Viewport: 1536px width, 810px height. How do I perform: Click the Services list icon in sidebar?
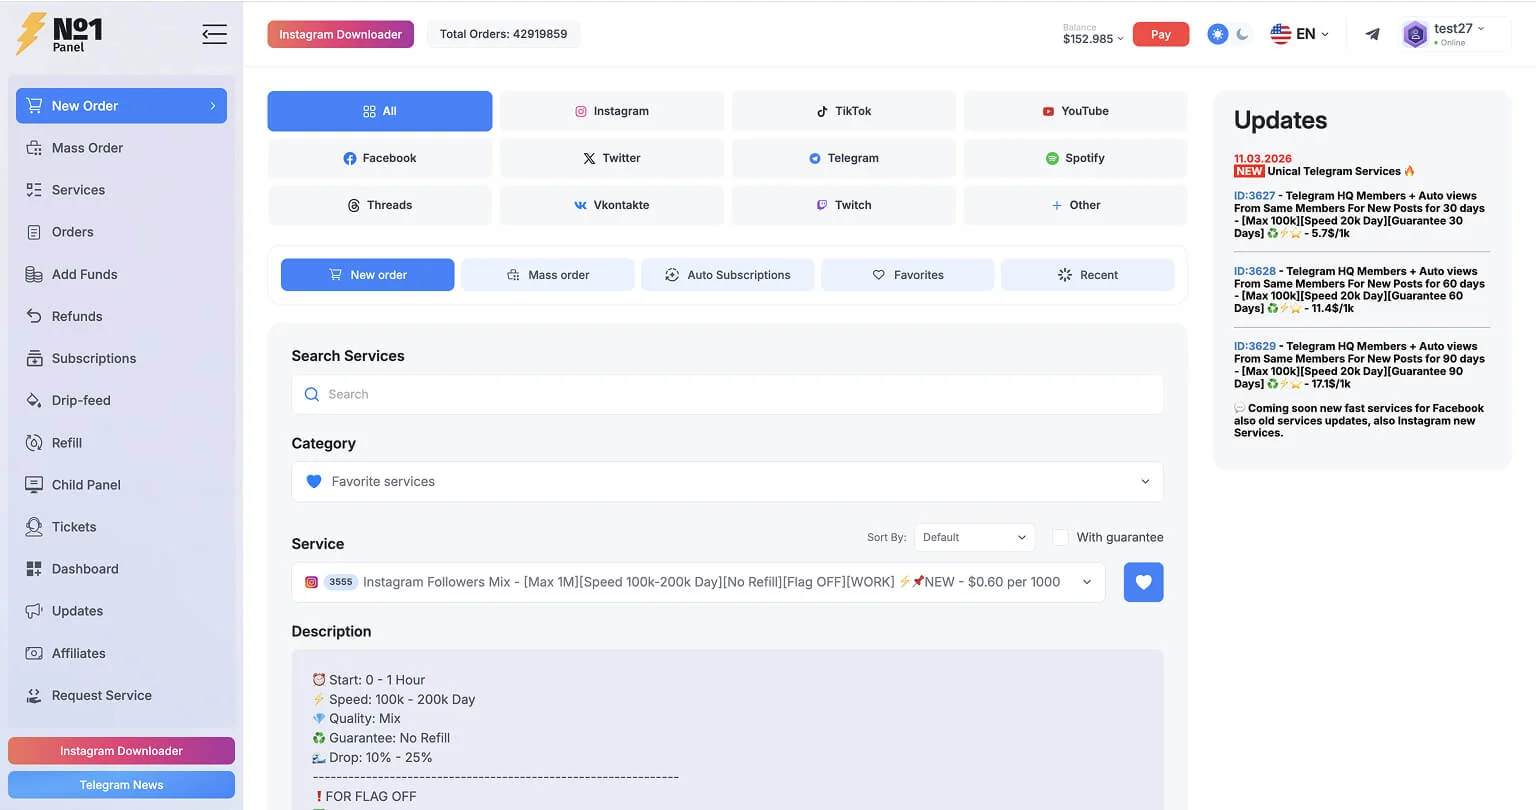[34, 190]
